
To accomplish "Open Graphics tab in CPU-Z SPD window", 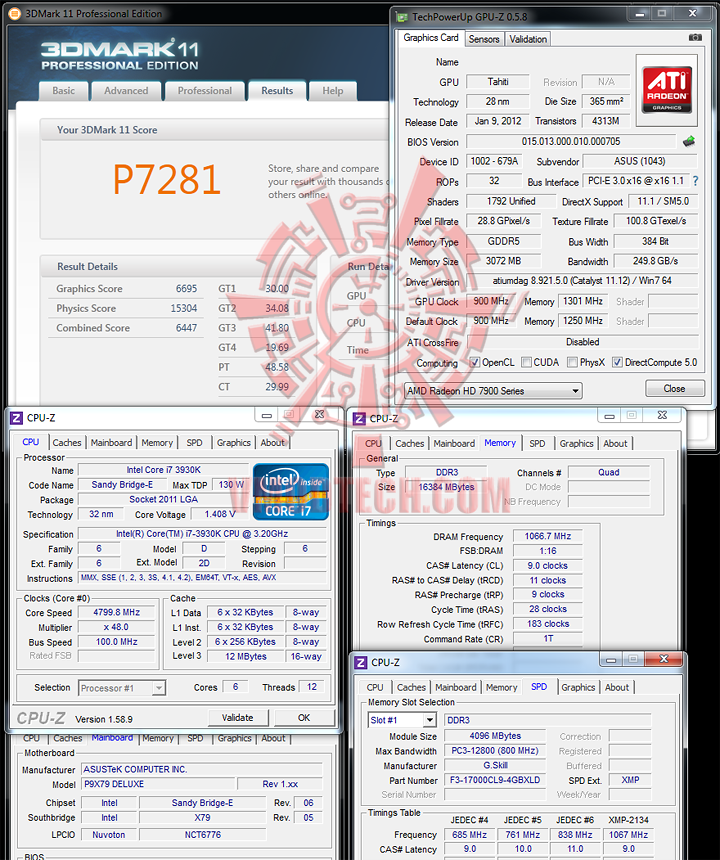I will (578, 687).
